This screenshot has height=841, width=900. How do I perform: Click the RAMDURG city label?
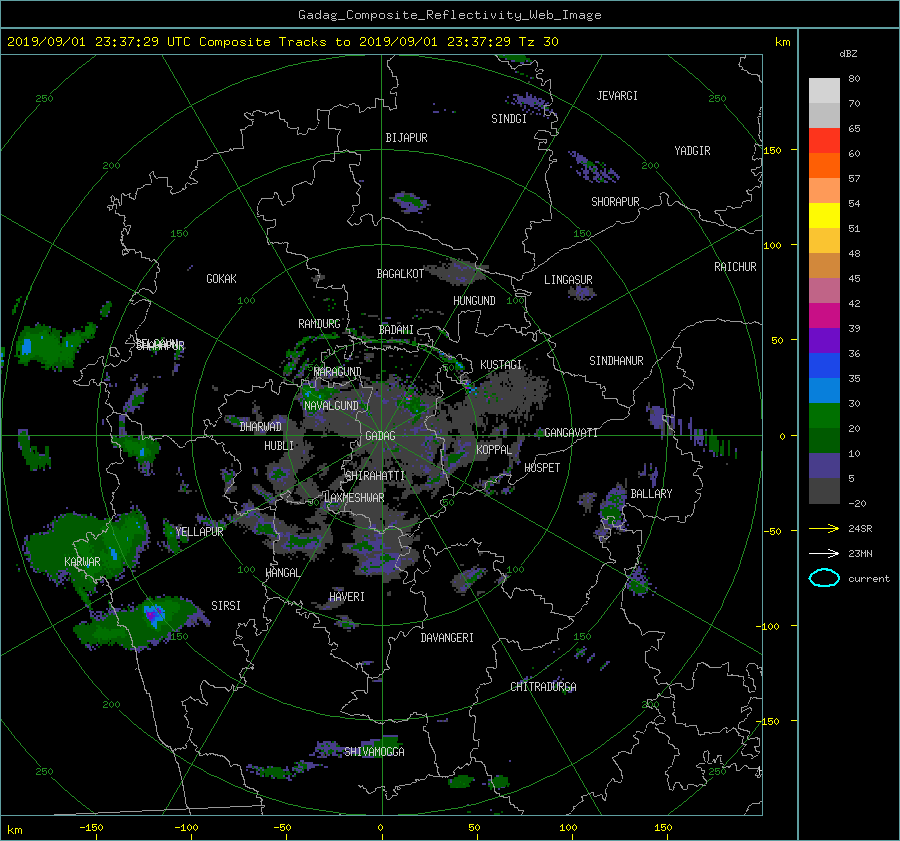tap(319, 324)
